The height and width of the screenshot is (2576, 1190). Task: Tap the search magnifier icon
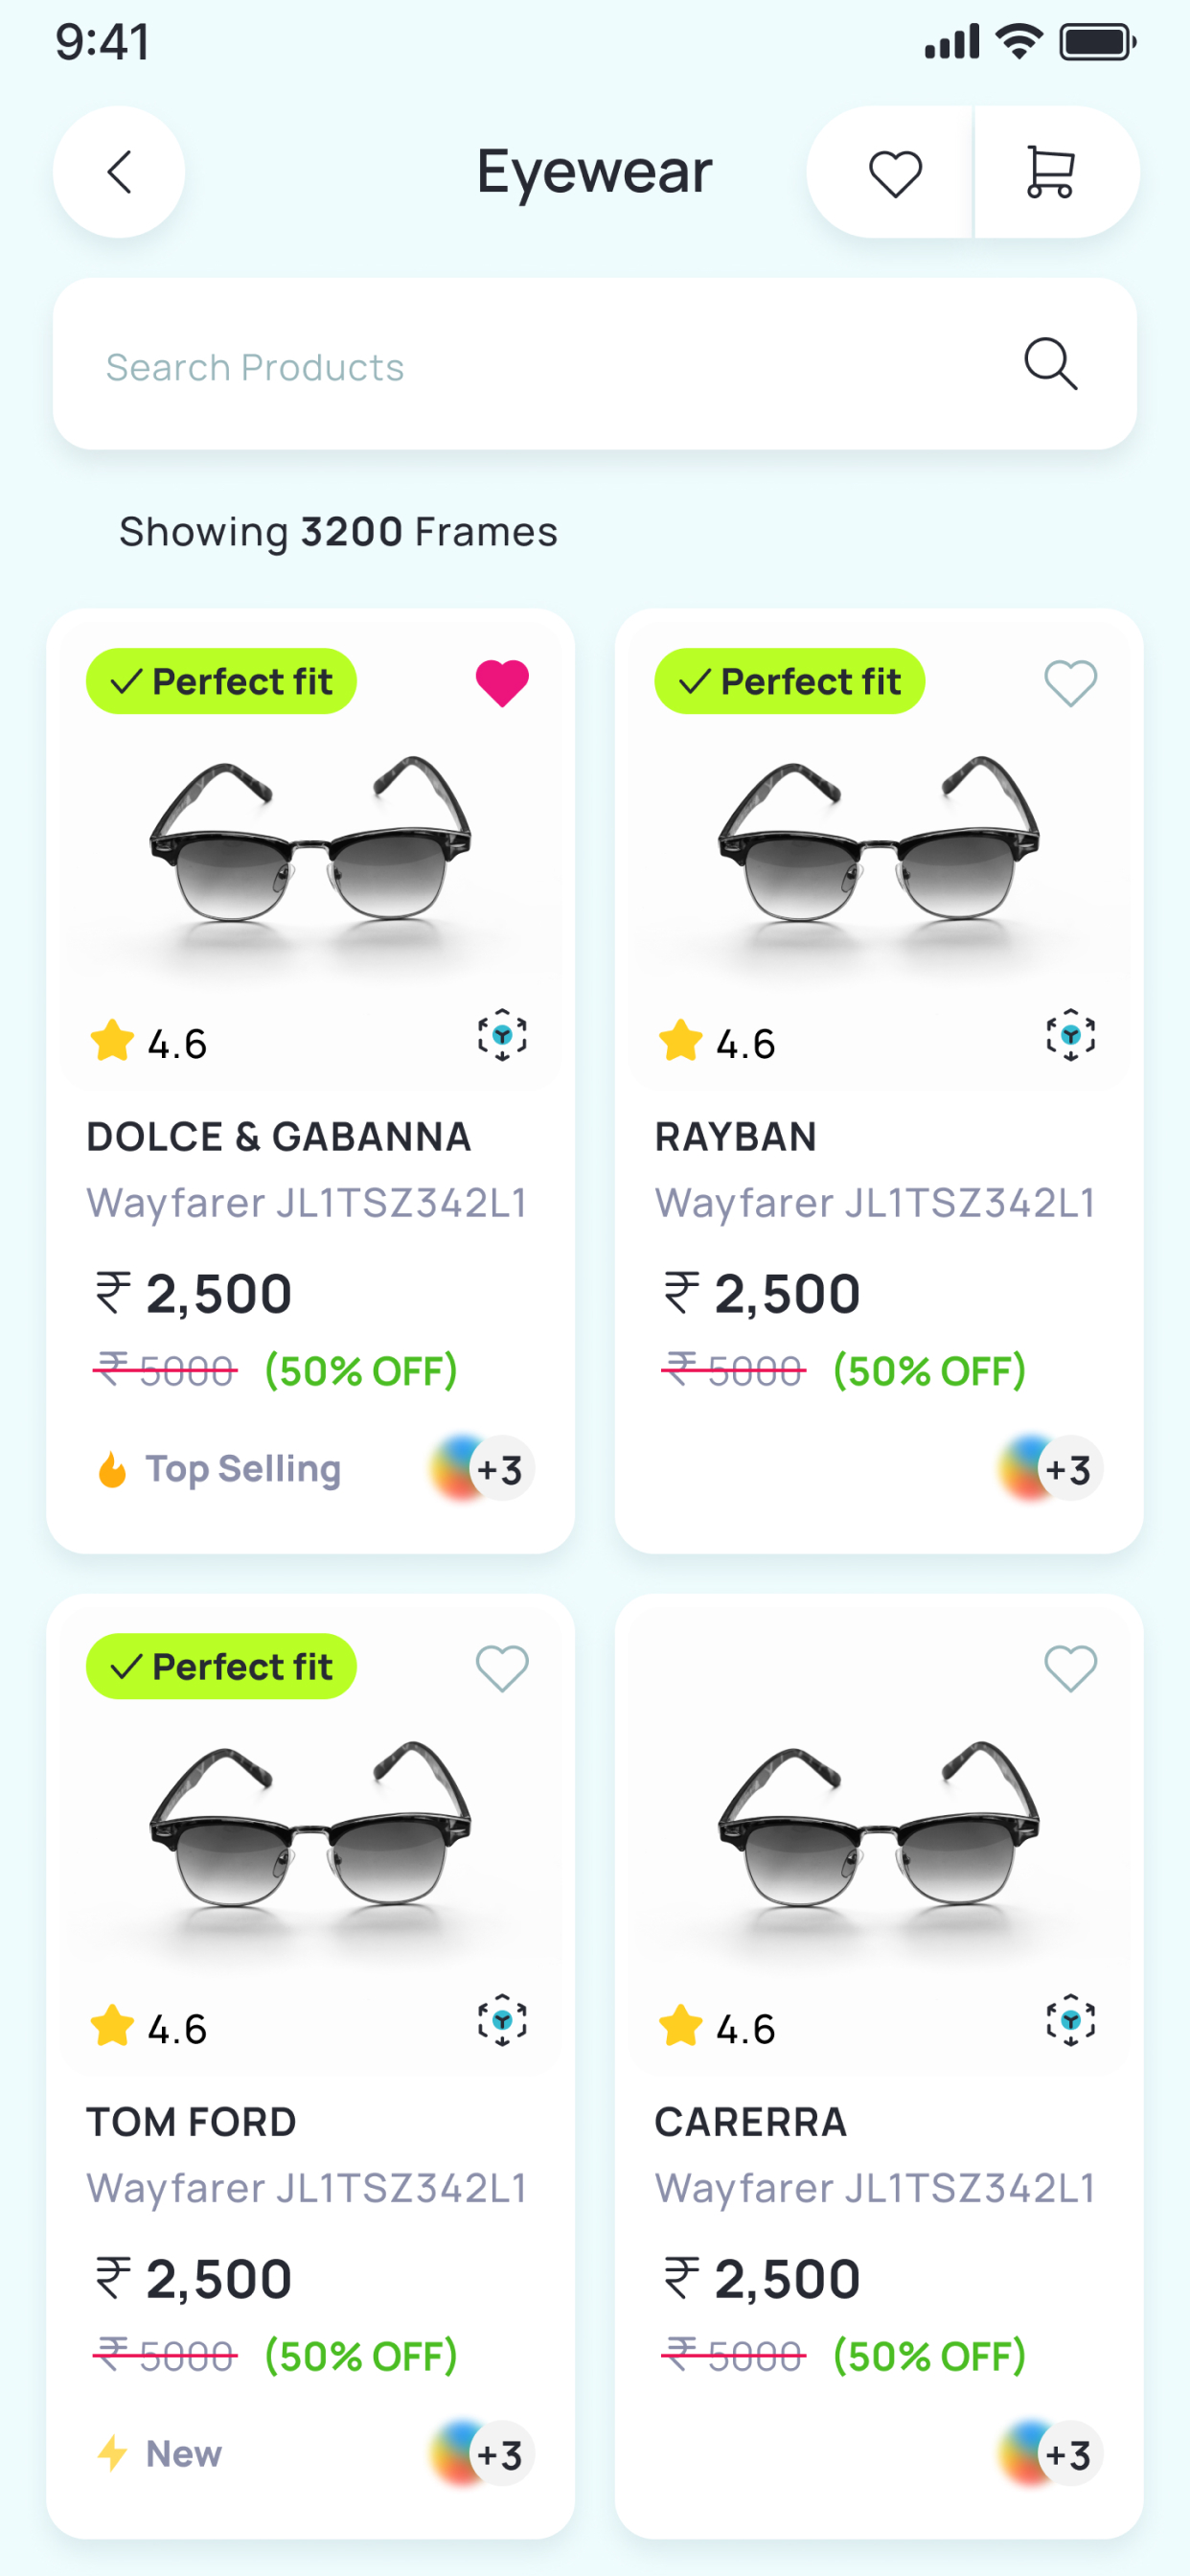point(1050,364)
